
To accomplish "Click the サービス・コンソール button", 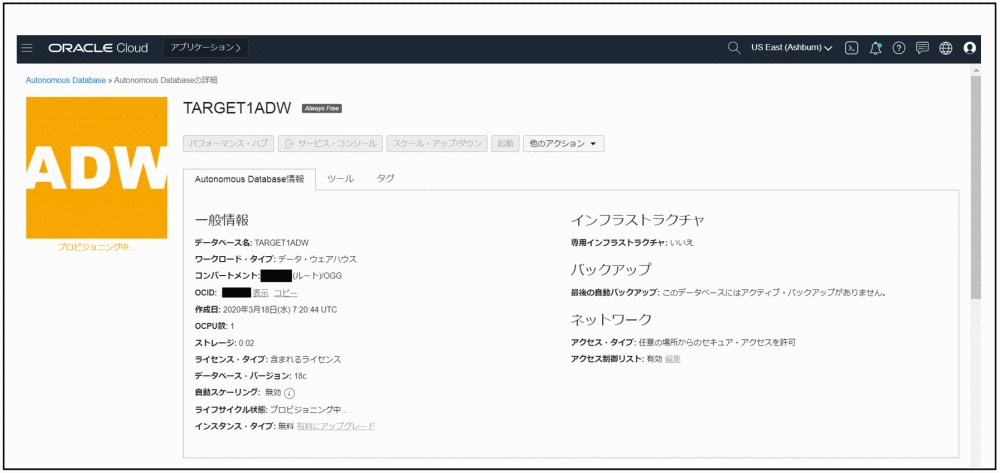I will click(331, 143).
